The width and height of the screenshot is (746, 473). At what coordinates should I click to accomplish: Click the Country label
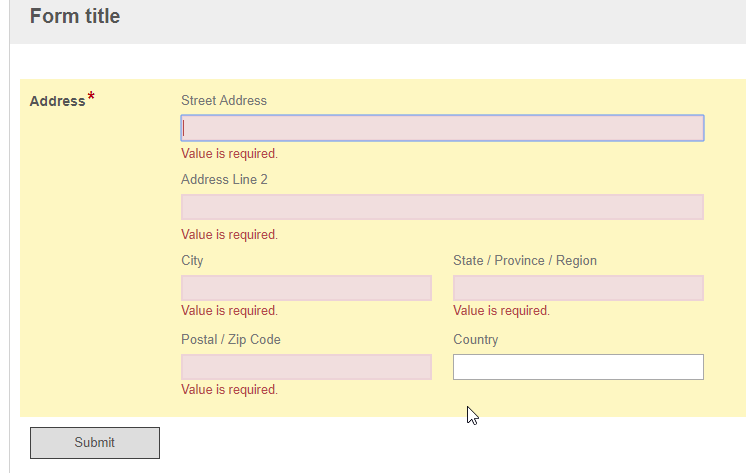pyautogui.click(x=475, y=340)
